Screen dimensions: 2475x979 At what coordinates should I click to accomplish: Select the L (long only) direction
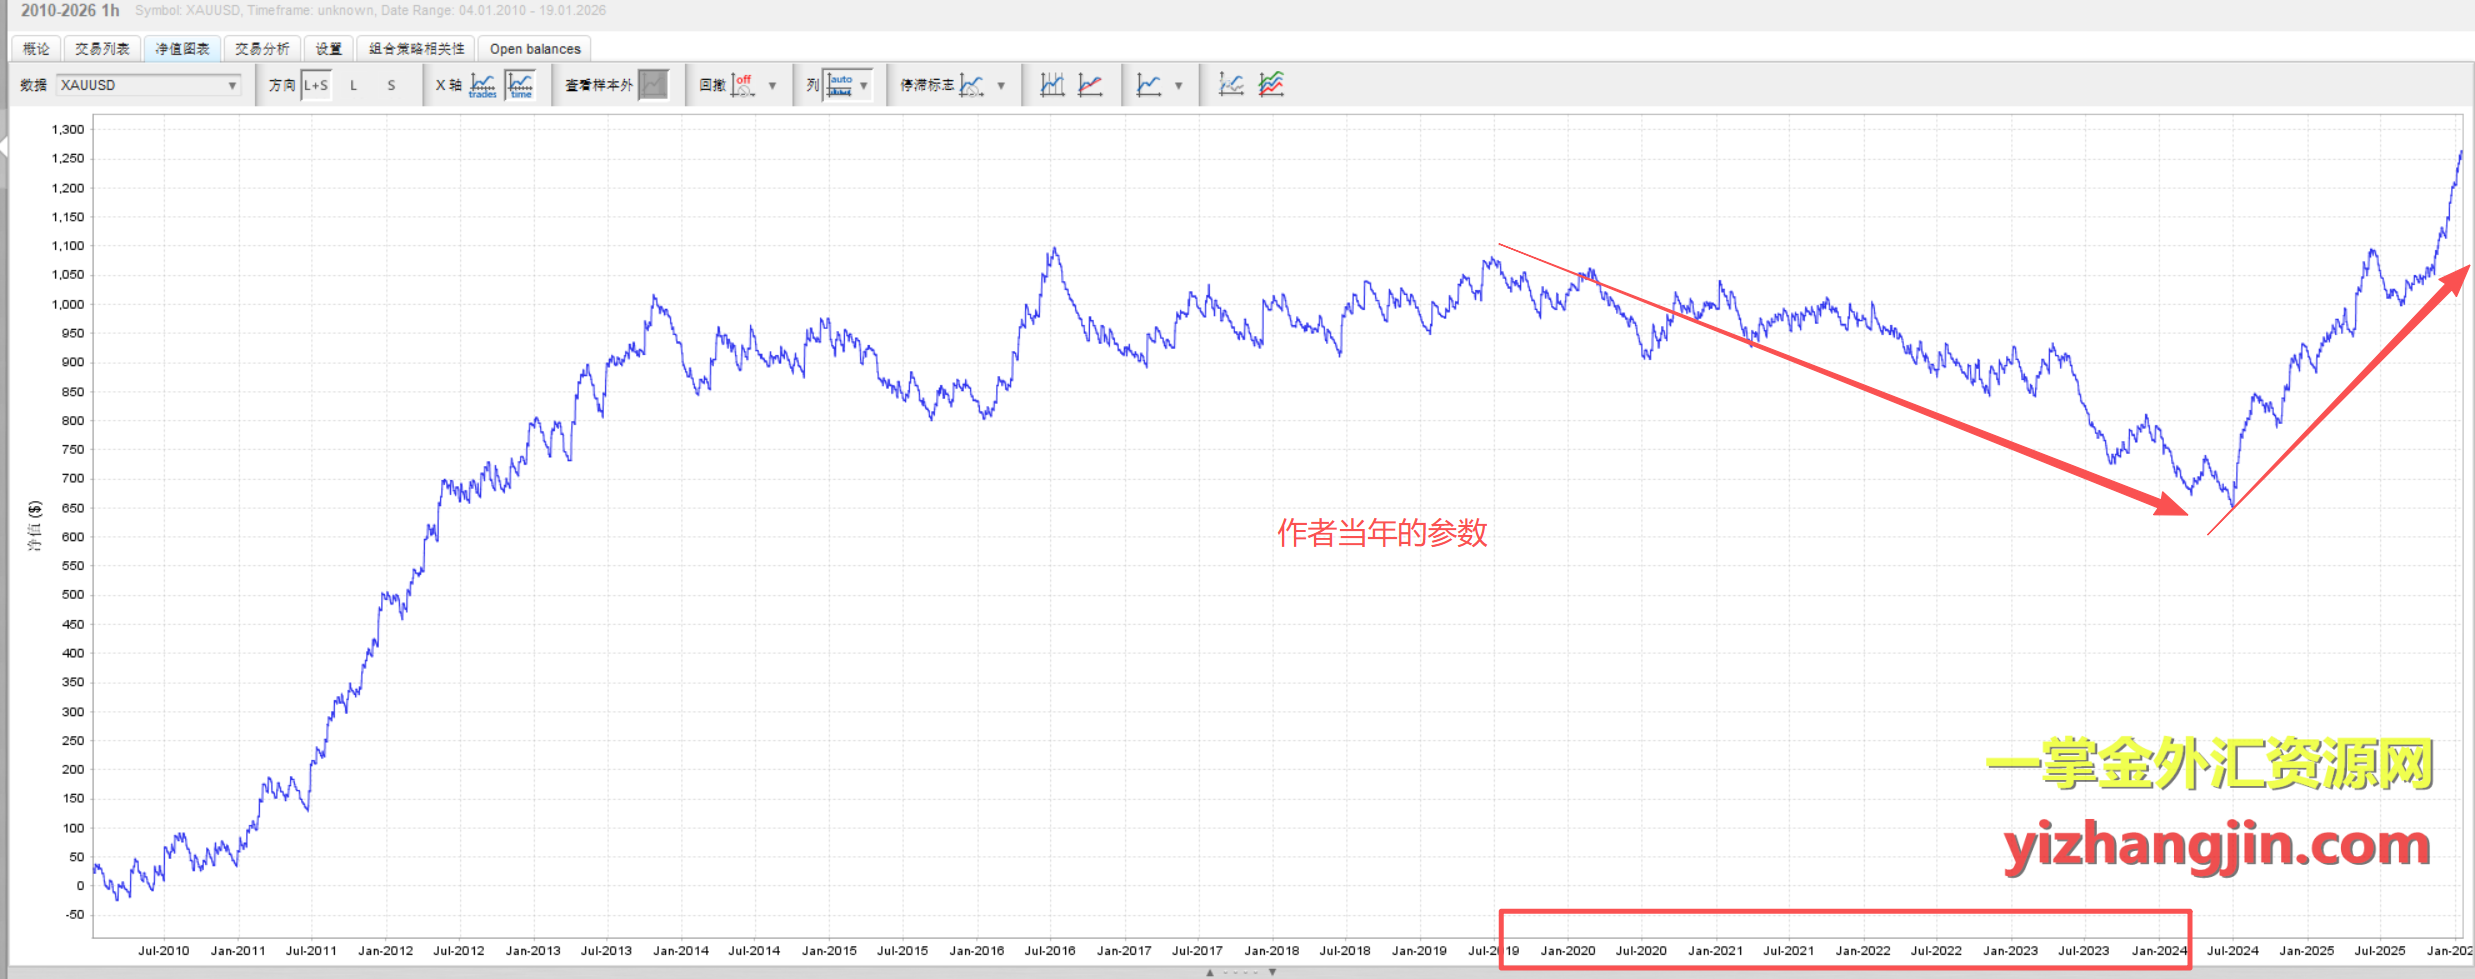tap(353, 85)
